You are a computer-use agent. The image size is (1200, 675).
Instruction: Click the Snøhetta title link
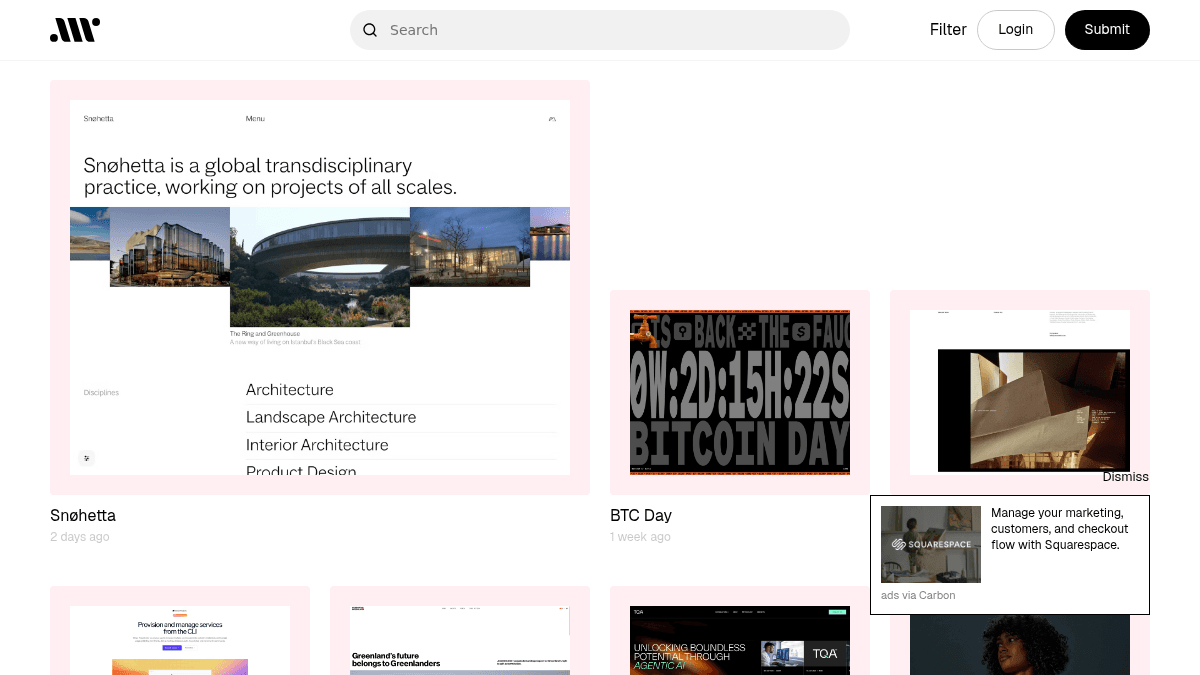click(83, 516)
